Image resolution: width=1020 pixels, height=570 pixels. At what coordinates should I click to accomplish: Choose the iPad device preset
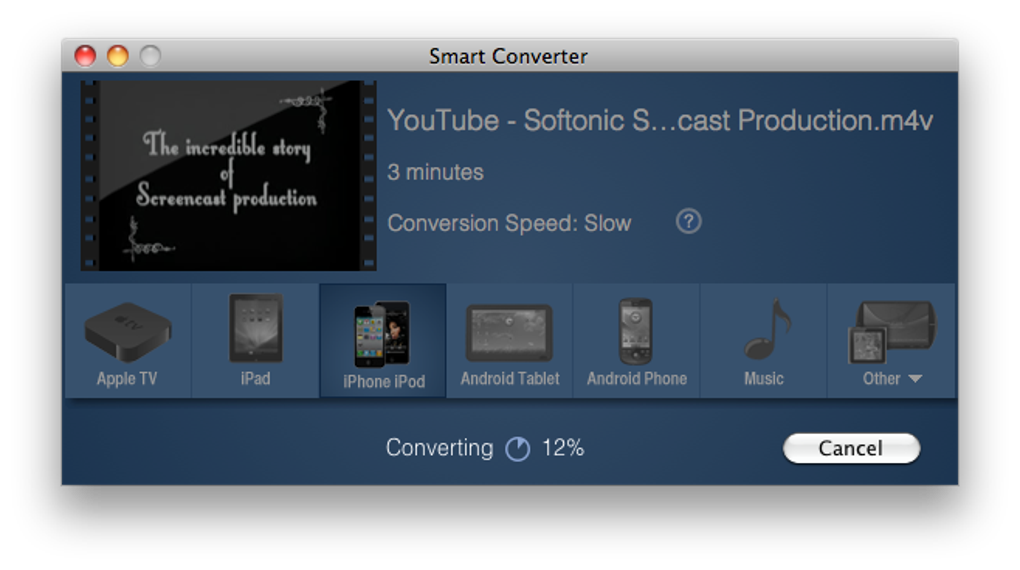[x=255, y=341]
